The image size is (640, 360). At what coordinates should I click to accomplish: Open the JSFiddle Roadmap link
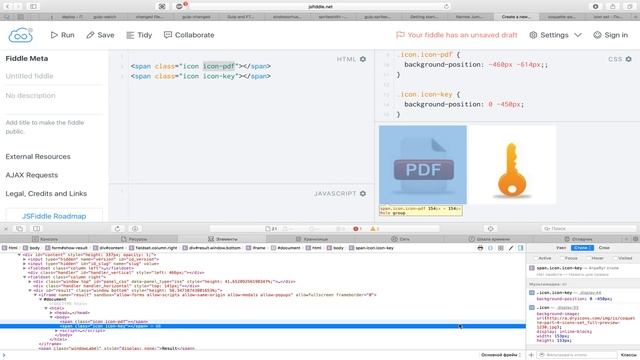pos(54,216)
